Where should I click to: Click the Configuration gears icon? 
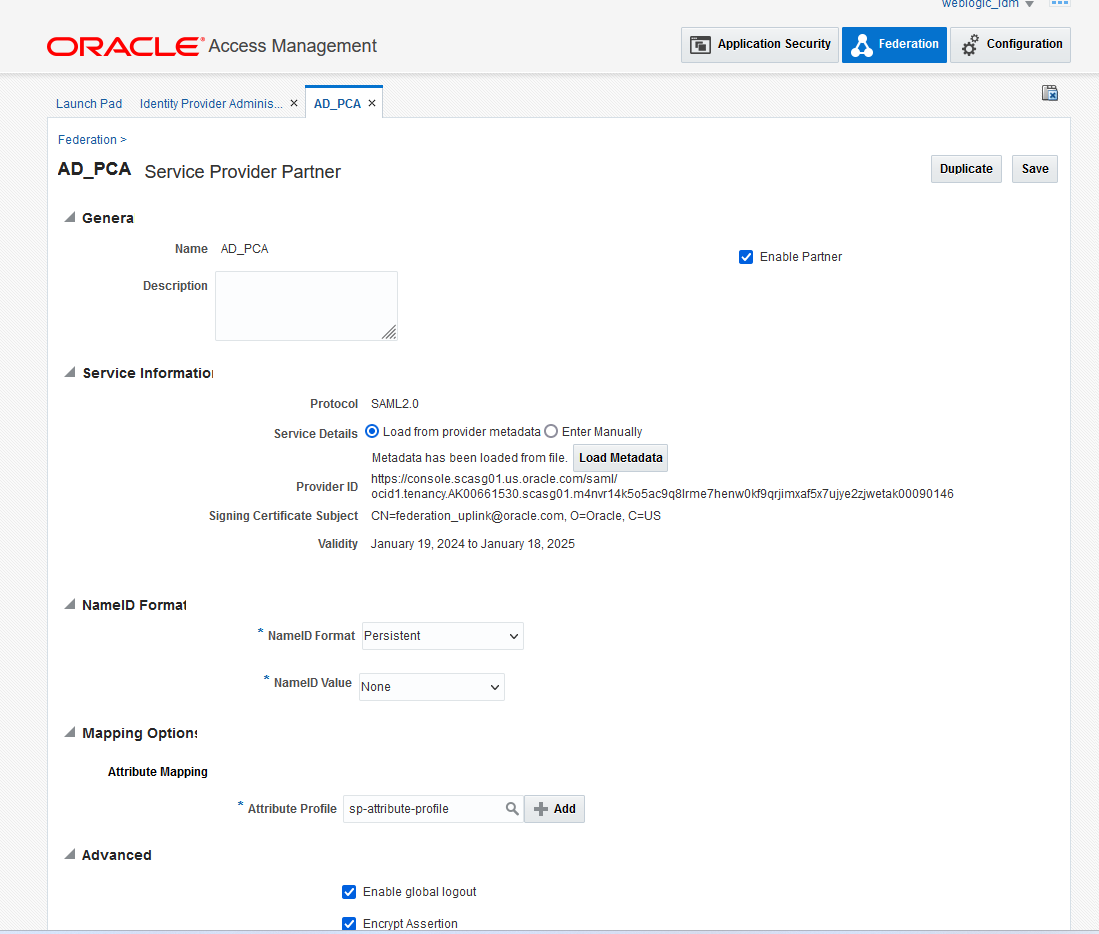point(970,46)
